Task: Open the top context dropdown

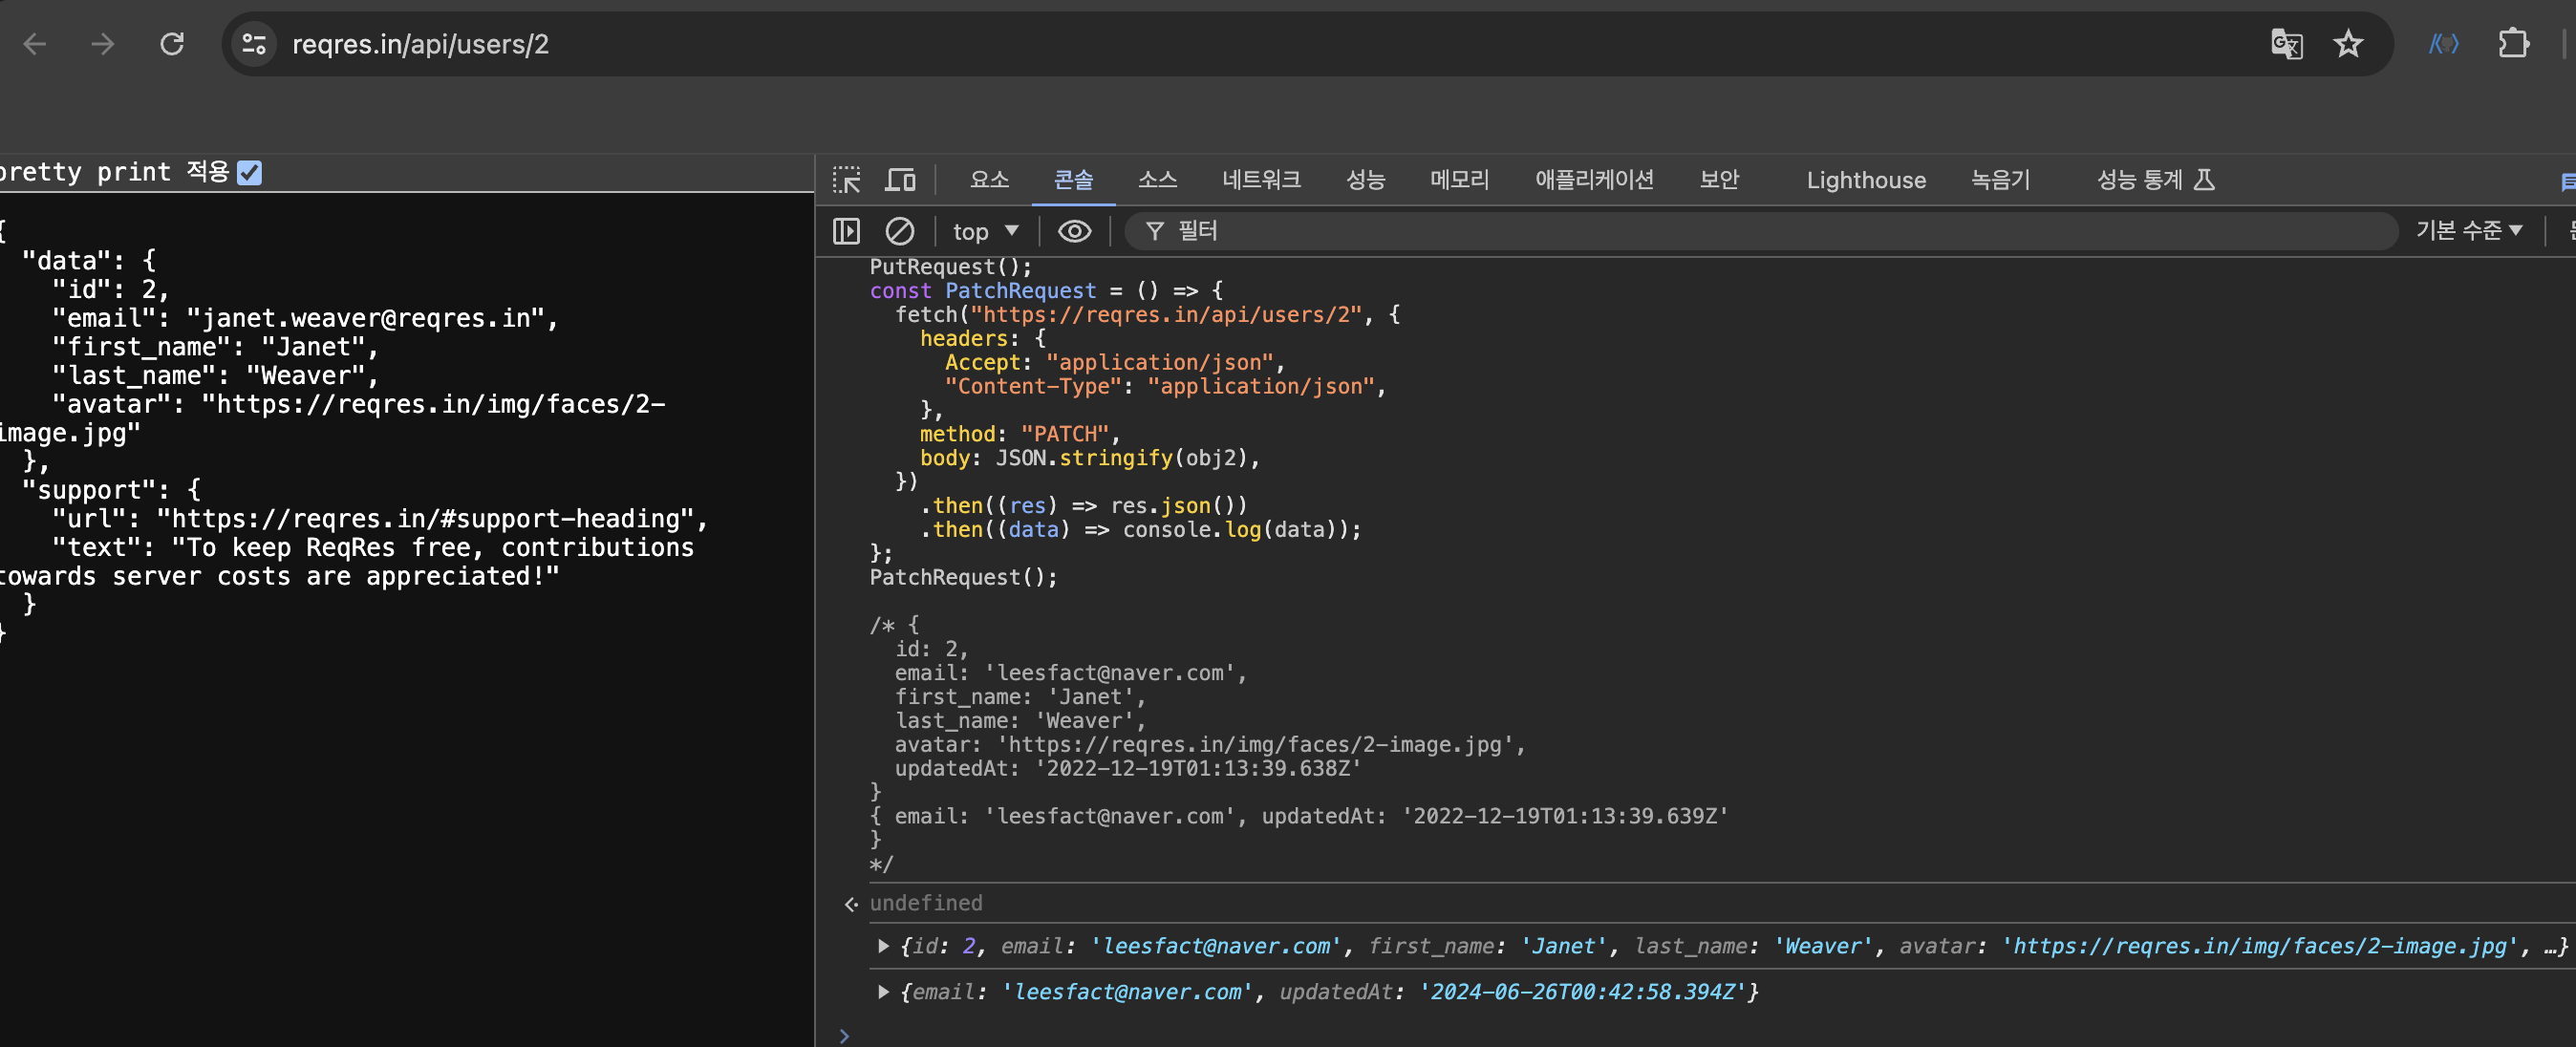Action: [985, 231]
